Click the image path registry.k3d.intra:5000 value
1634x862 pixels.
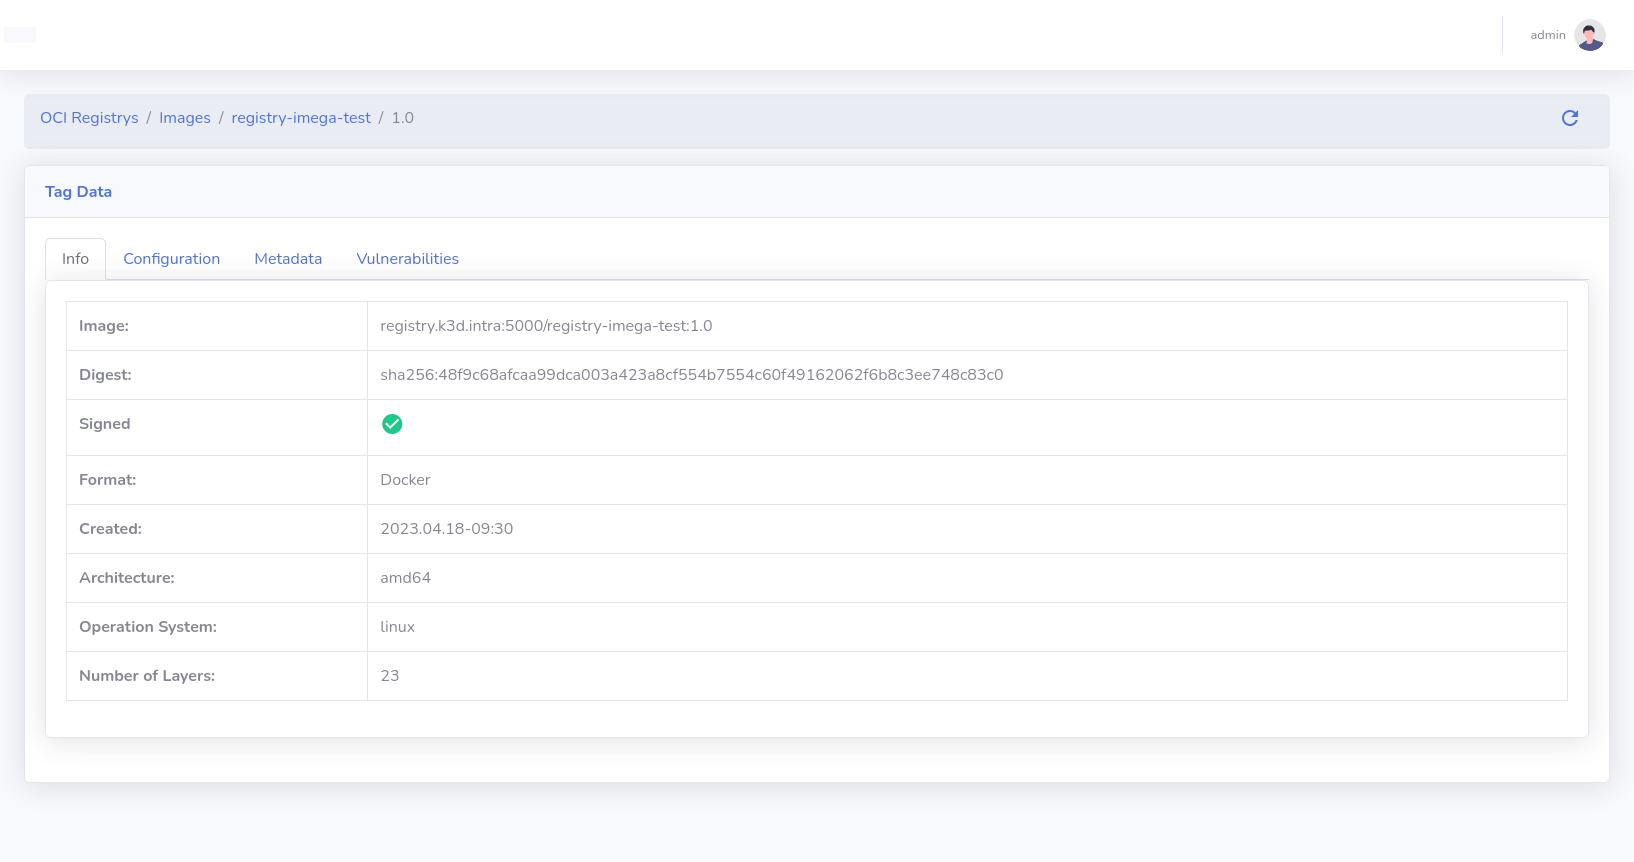[x=546, y=326]
